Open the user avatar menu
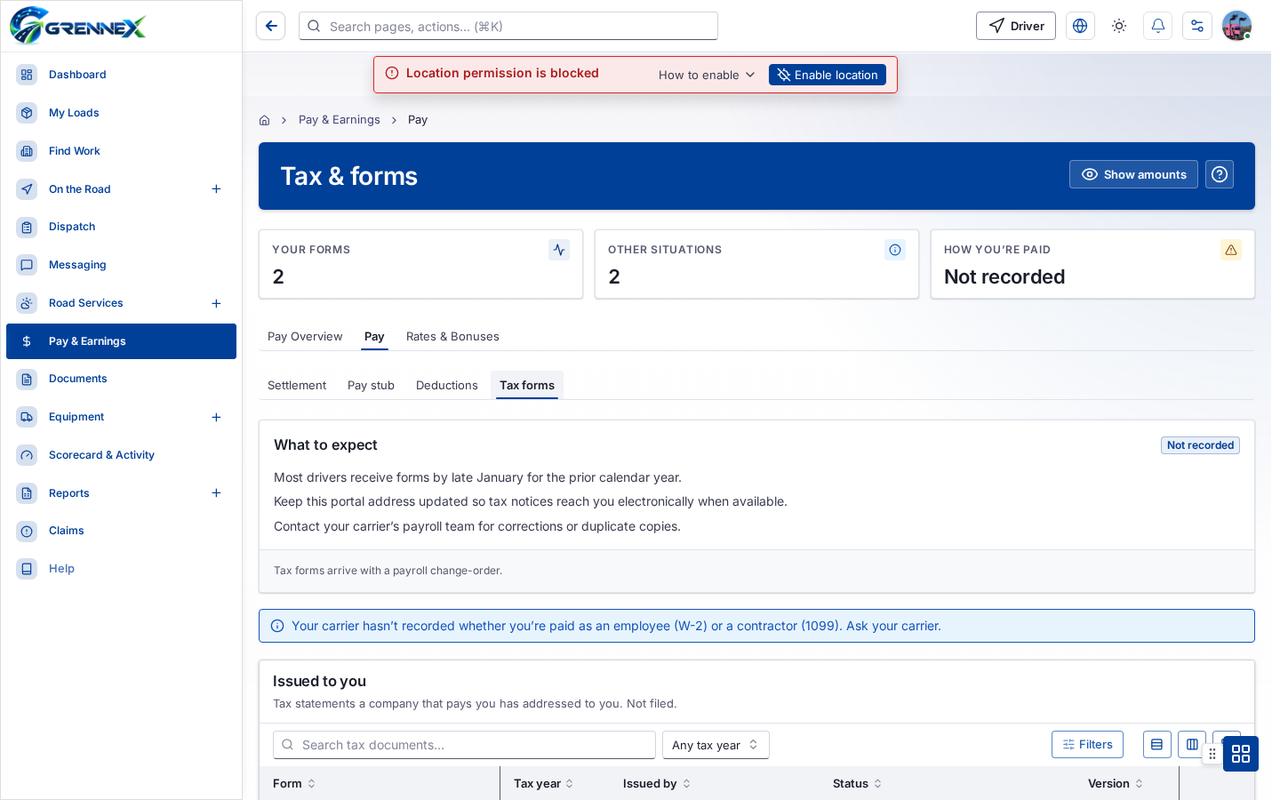1280x800 pixels. tap(1237, 26)
